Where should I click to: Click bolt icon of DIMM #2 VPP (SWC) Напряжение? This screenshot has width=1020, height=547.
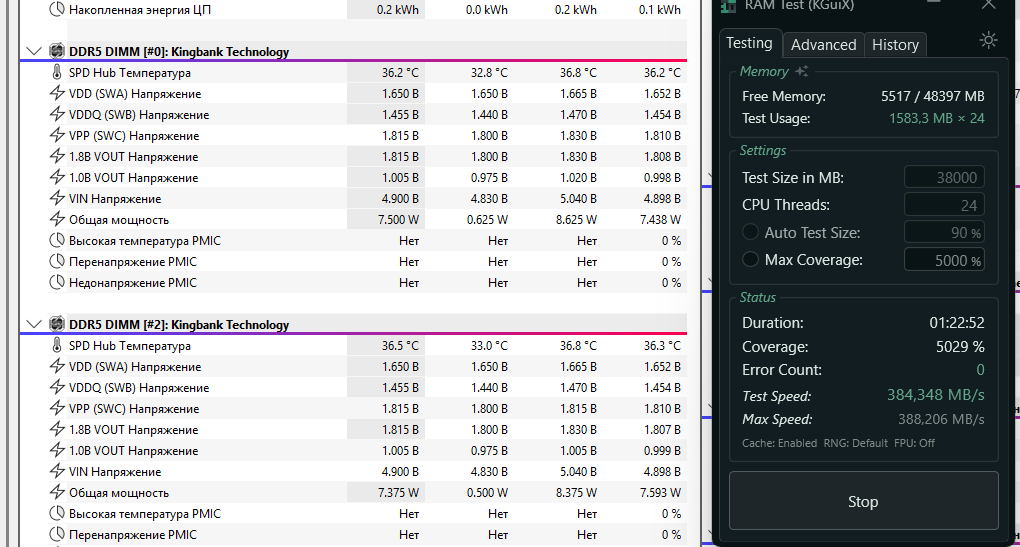[x=57, y=408]
